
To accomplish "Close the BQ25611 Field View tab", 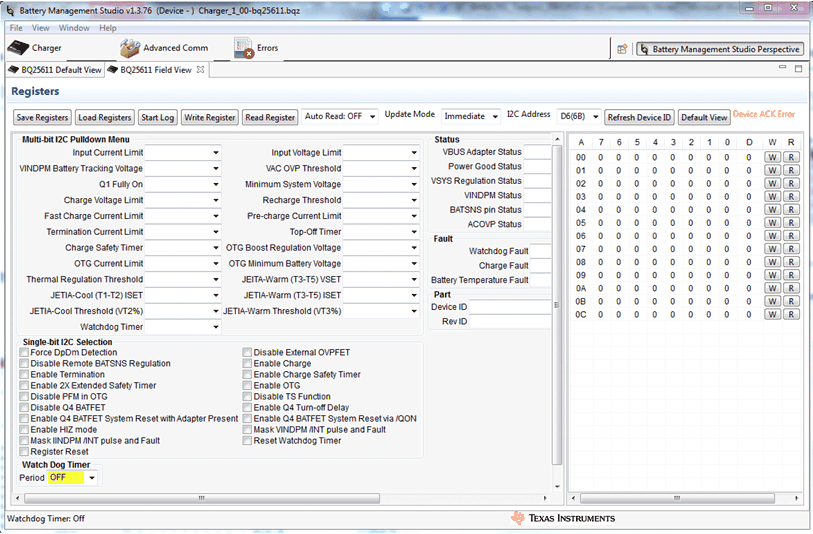I will pos(200,70).
